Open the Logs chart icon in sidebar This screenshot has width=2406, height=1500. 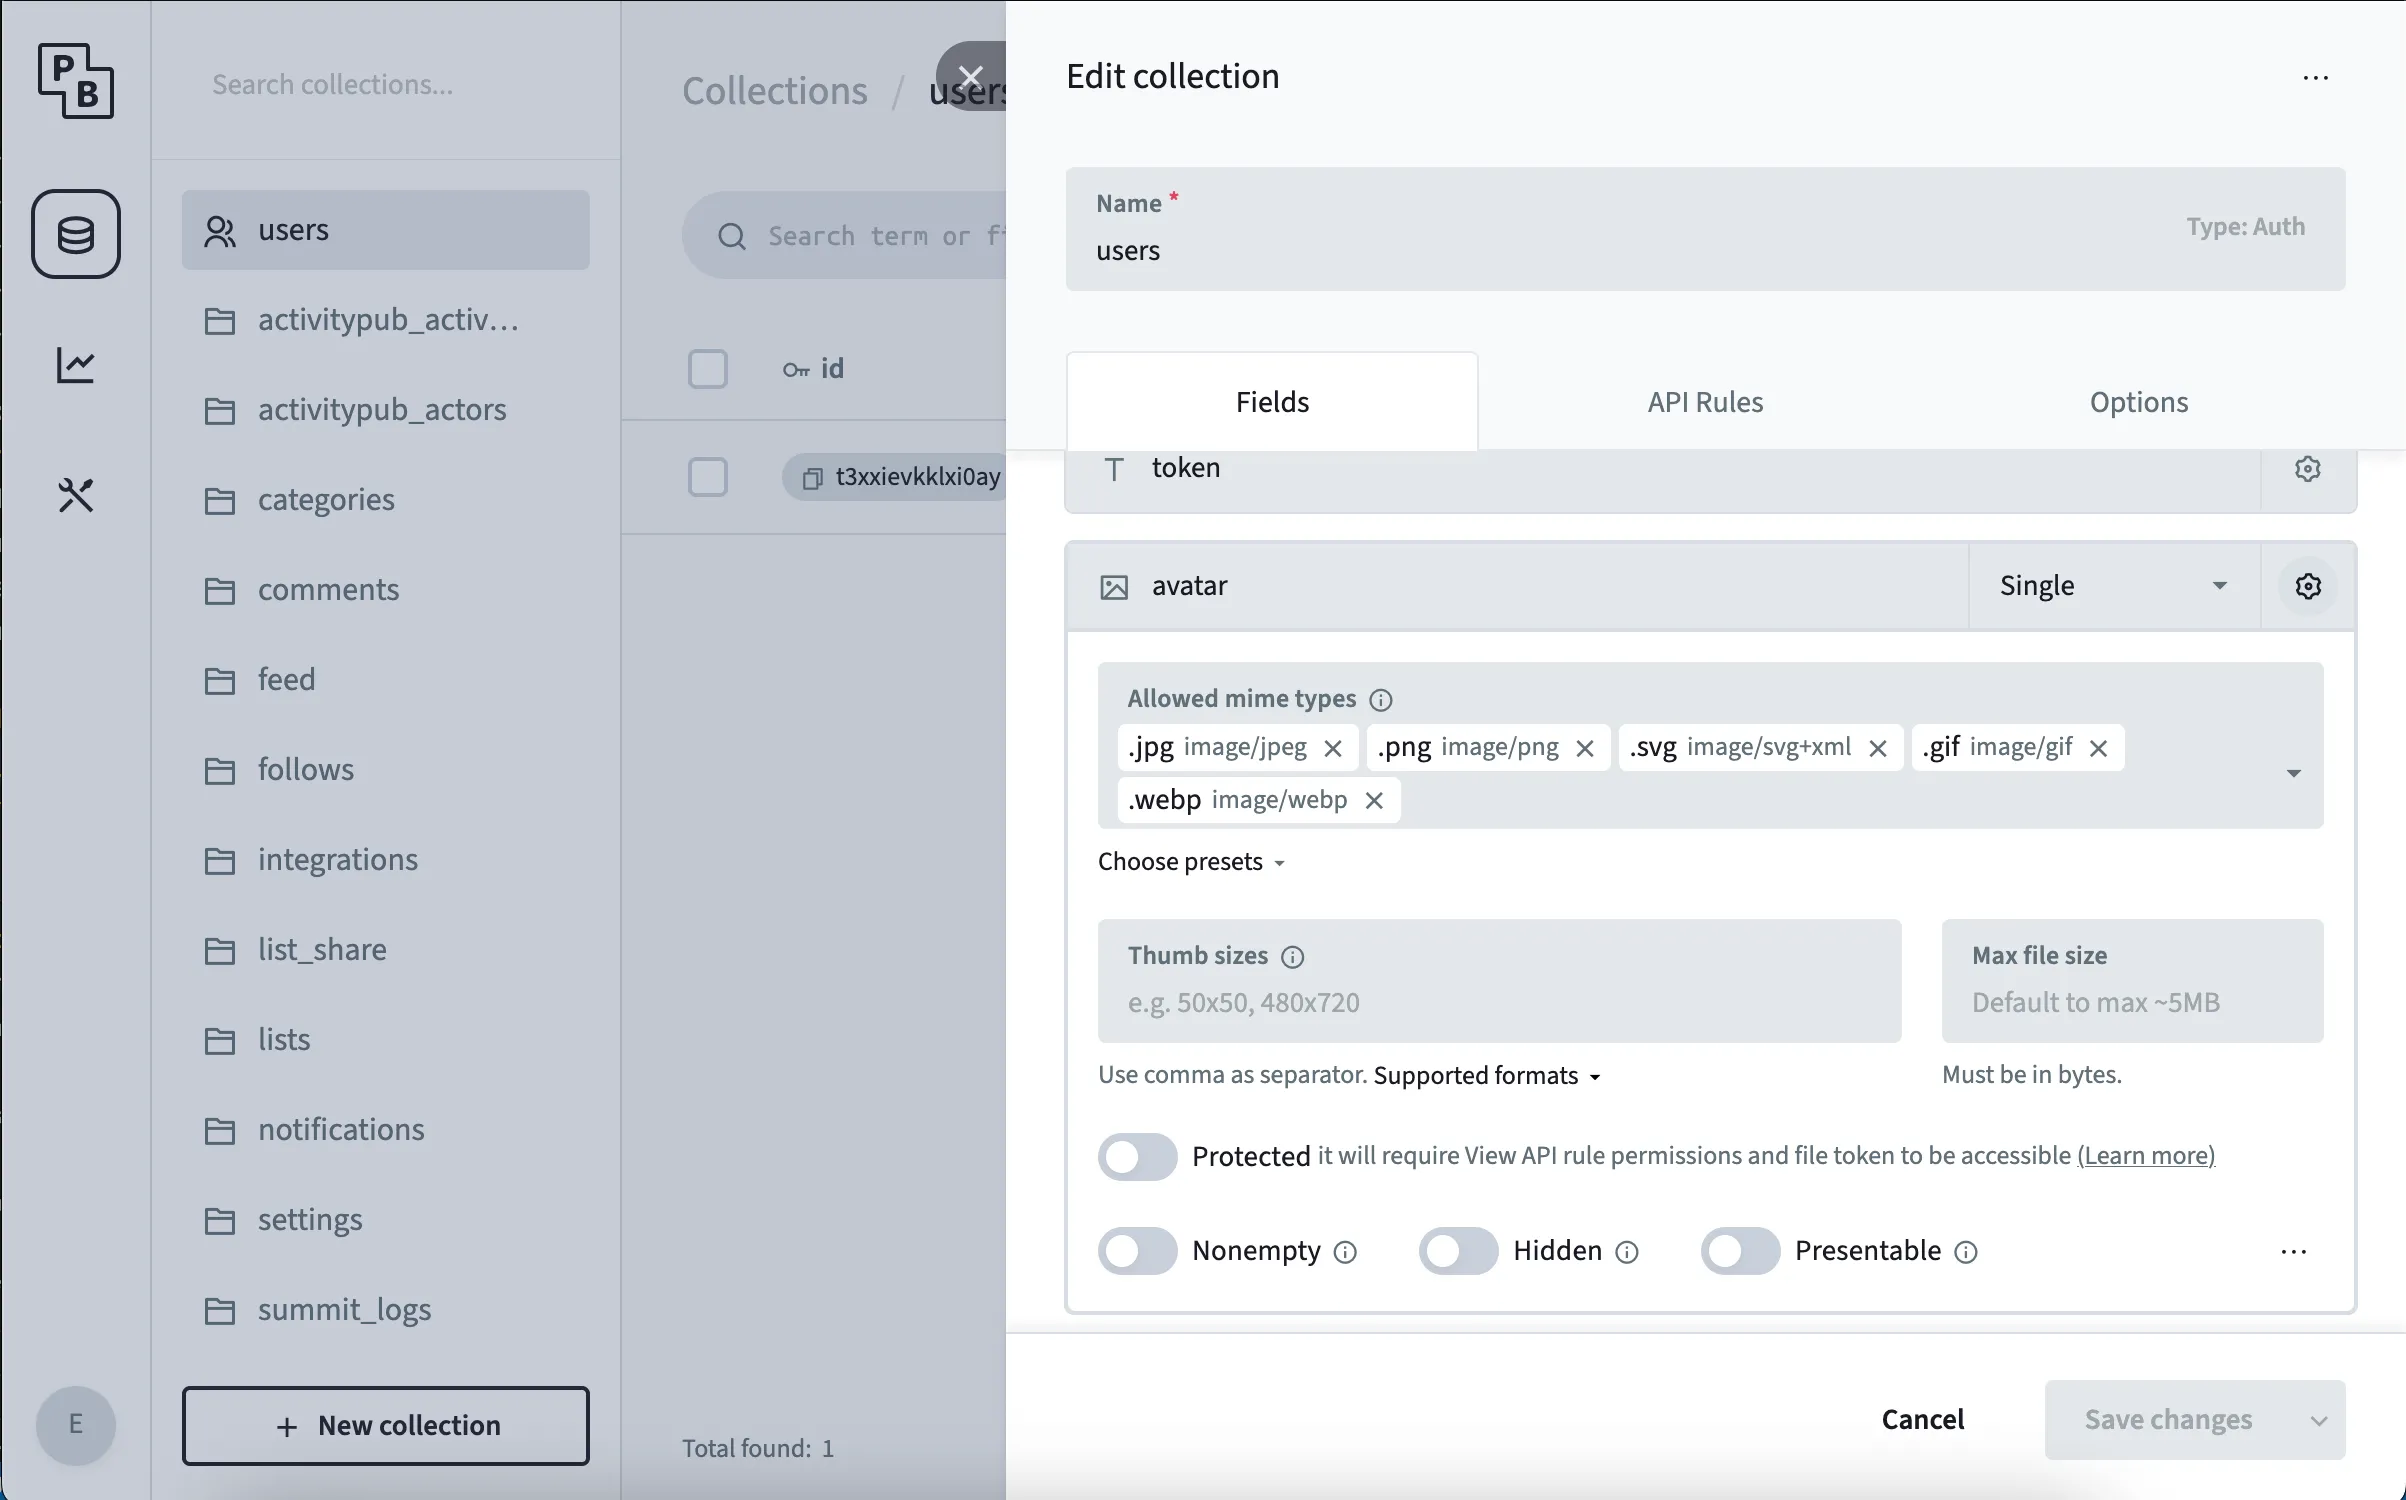point(76,365)
